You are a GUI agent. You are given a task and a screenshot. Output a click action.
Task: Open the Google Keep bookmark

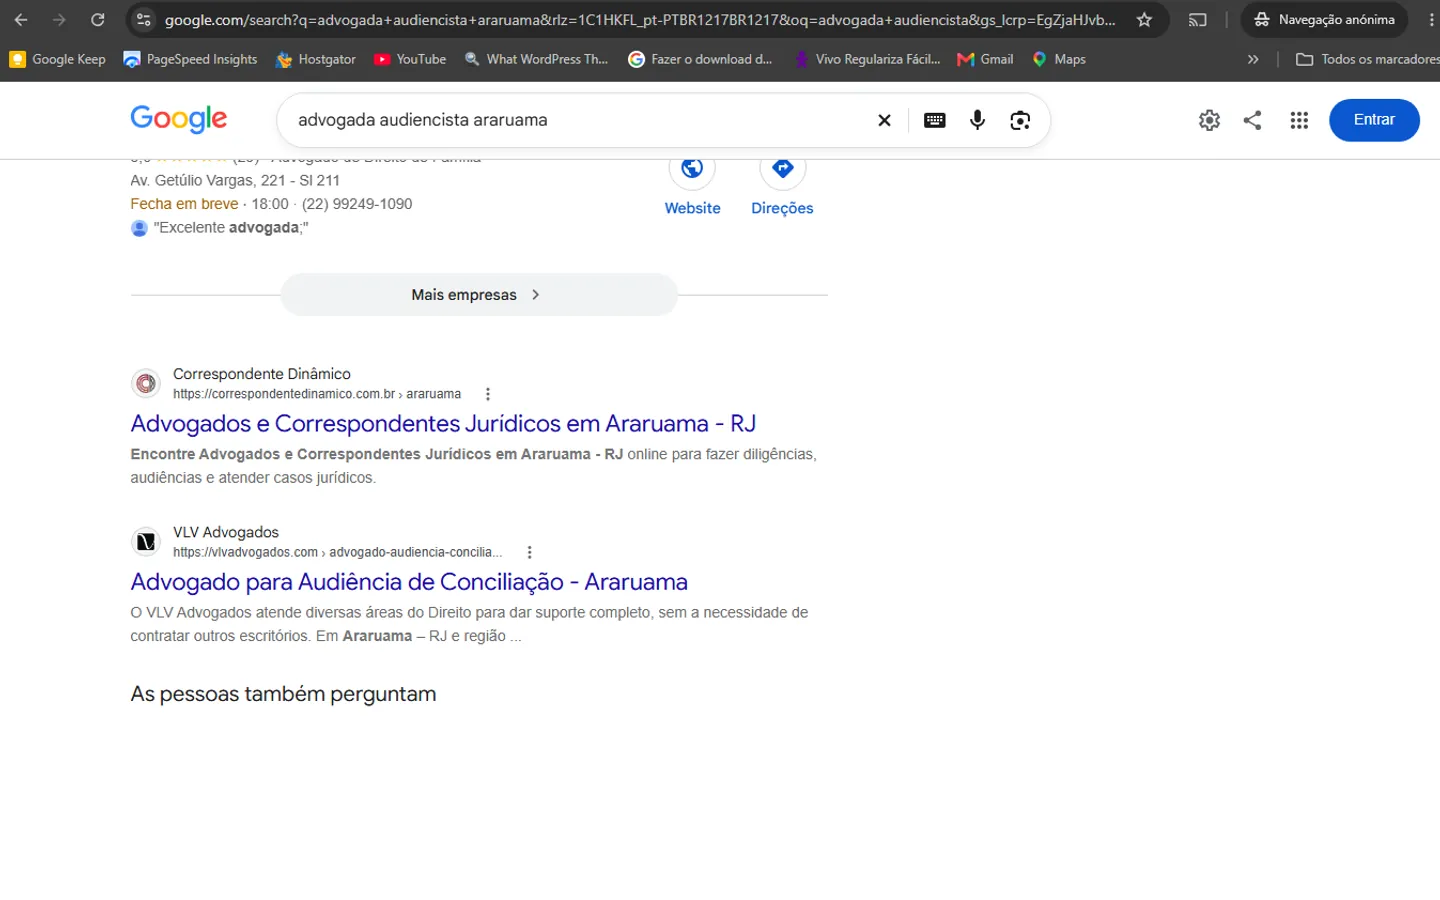pyautogui.click(x=57, y=59)
